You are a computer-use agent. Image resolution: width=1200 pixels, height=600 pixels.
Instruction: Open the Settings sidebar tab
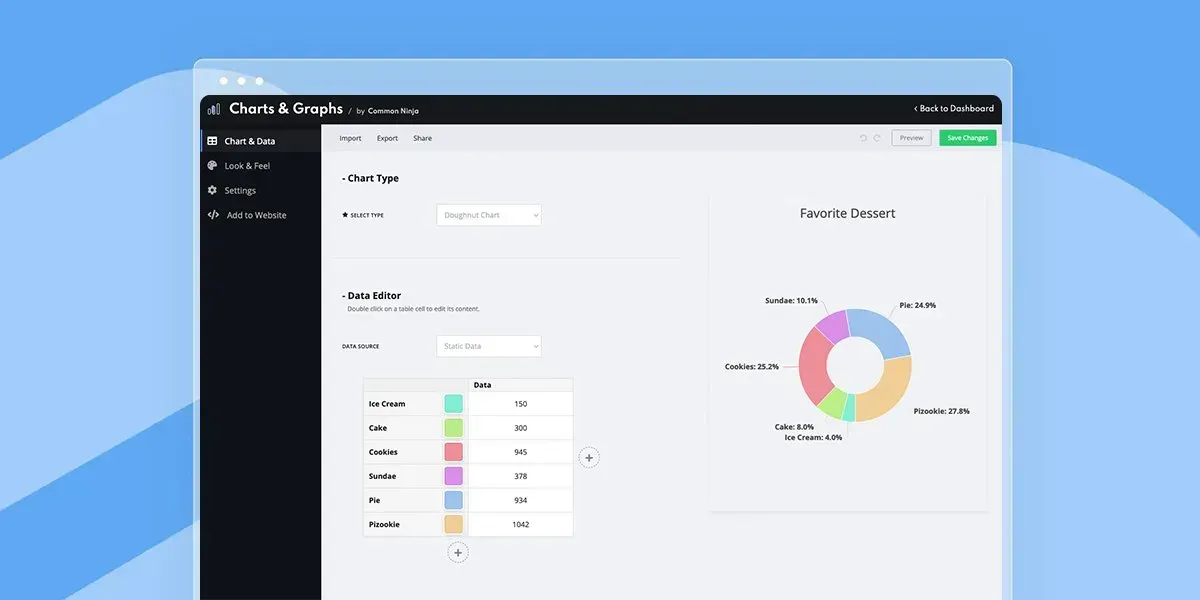point(261,190)
